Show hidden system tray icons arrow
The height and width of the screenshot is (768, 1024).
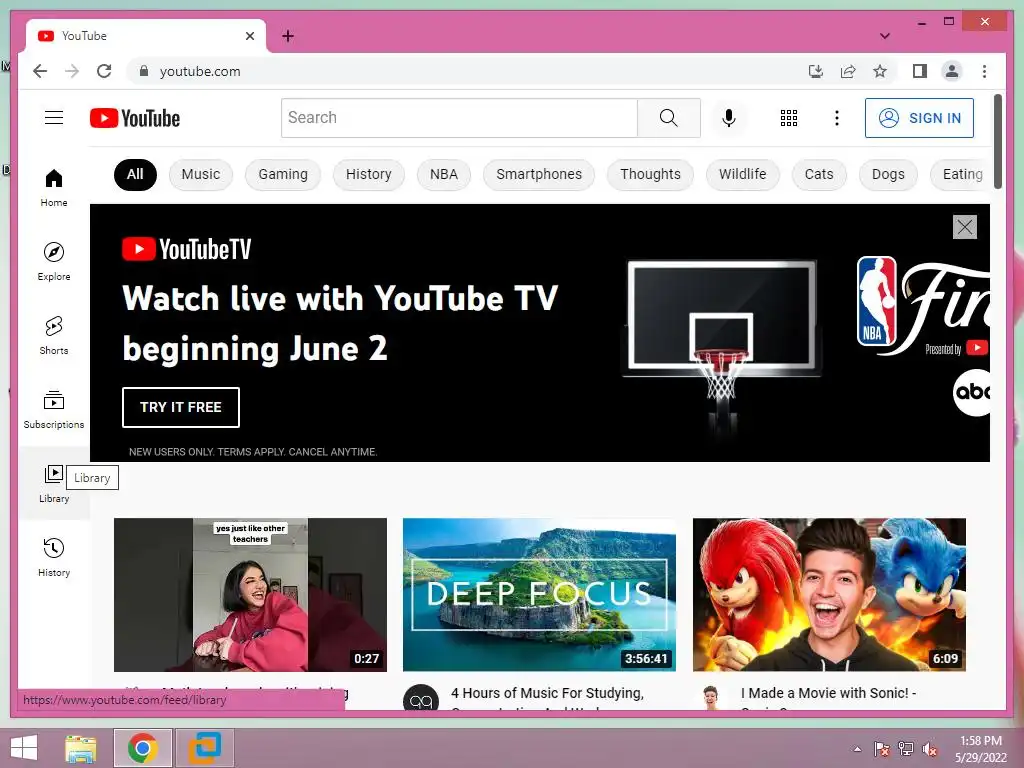coord(857,749)
